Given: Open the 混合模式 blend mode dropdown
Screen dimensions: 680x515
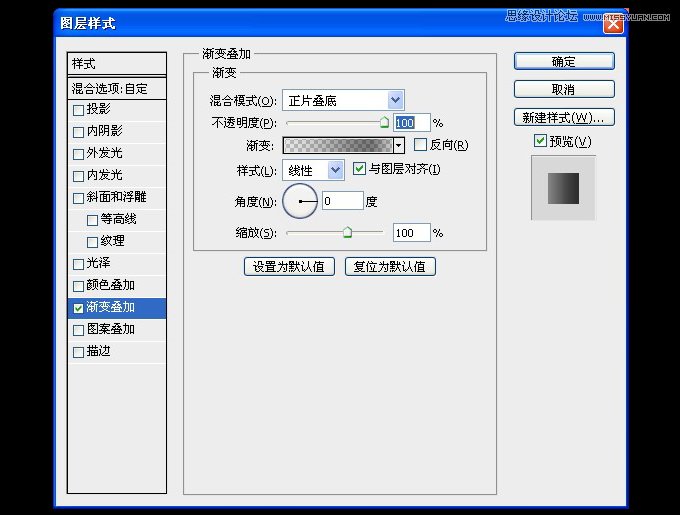Looking at the screenshot, I should tap(343, 101).
